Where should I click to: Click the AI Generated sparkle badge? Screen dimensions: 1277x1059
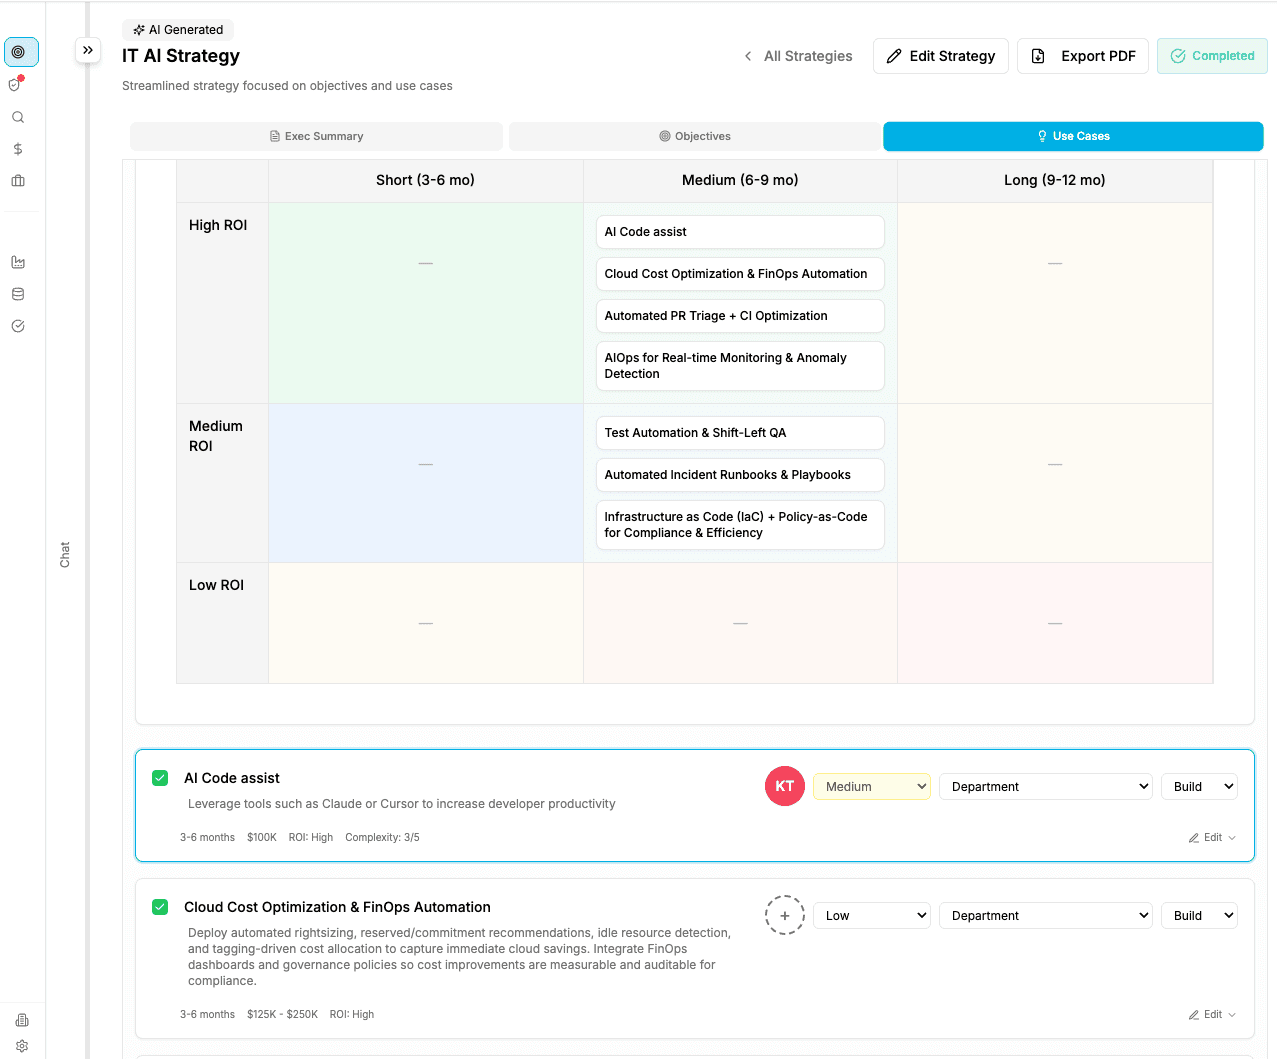pos(178,30)
